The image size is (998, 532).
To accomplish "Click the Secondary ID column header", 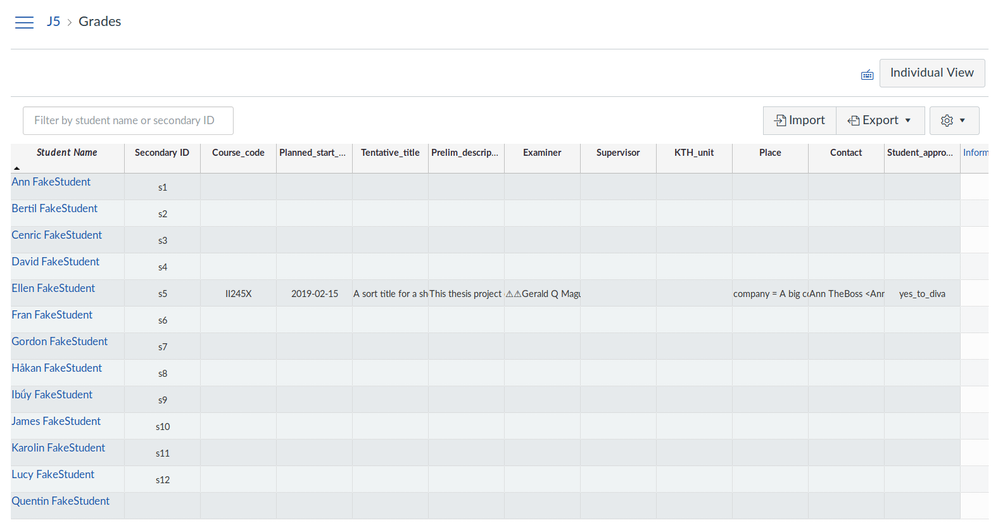I will (162, 153).
